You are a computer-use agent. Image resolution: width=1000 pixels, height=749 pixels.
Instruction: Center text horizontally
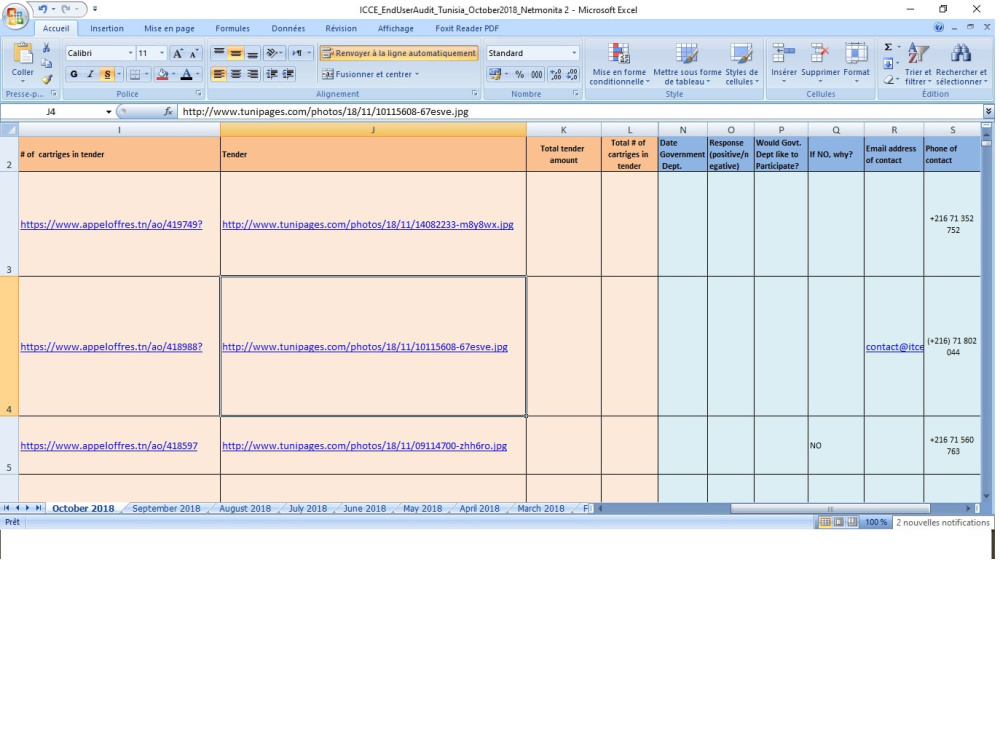[235, 75]
